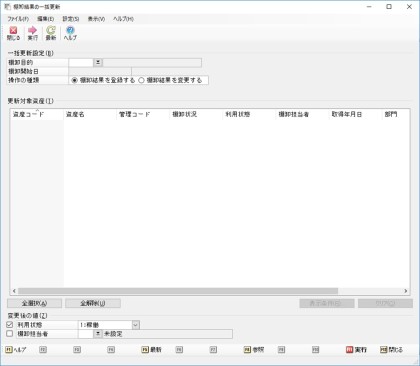Viewport: 420px width, 366px height.
Task: Open the 棚卸目的 lookup dropdown button
Action: point(98,62)
